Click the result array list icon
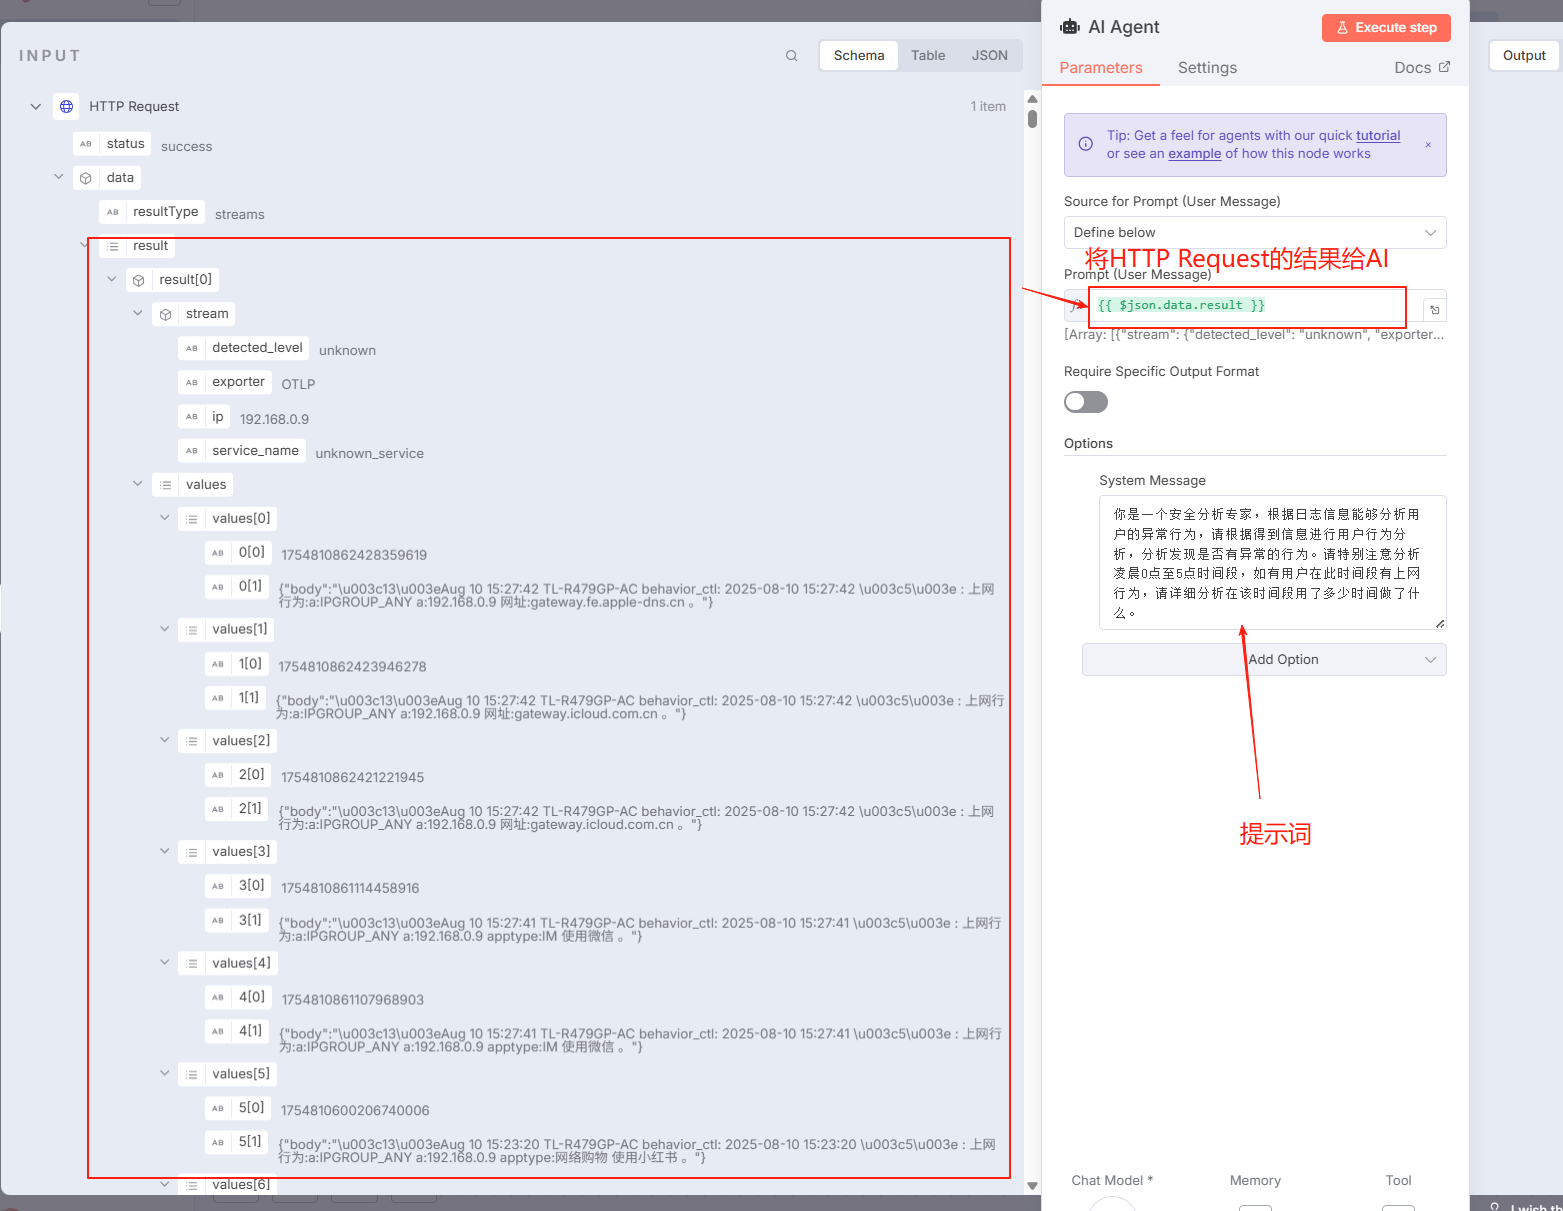 coord(112,246)
